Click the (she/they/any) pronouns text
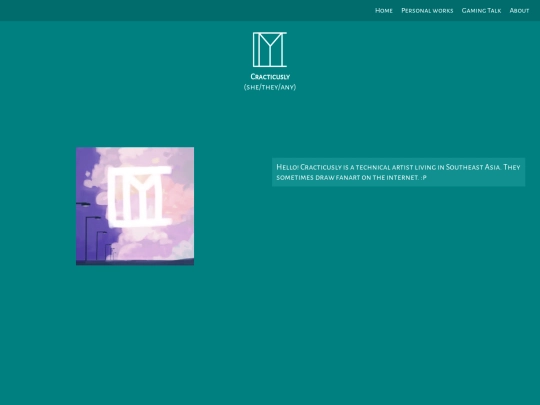This screenshot has height=405, width=540. pos(270,87)
